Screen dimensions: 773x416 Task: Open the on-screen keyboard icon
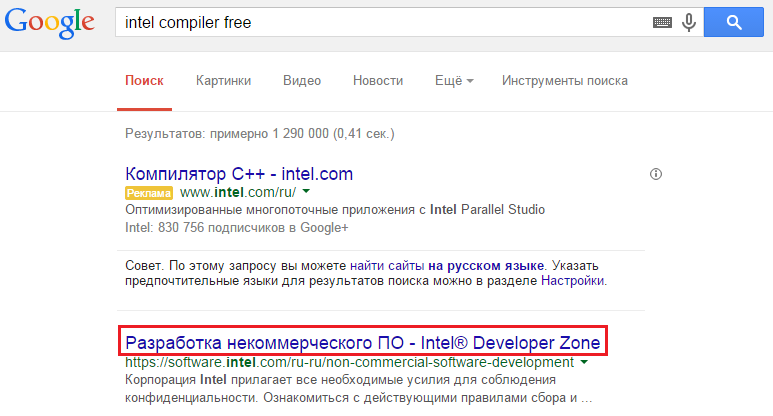pyautogui.click(x=662, y=22)
